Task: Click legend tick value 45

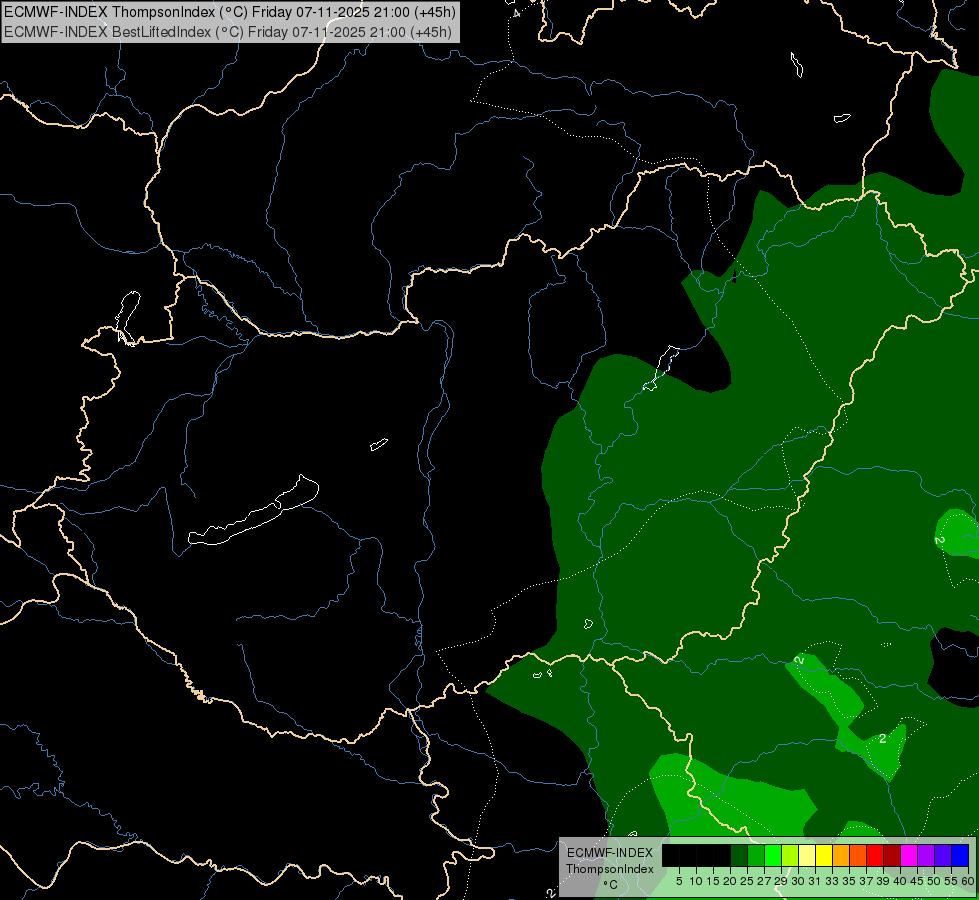Action: 917,881
